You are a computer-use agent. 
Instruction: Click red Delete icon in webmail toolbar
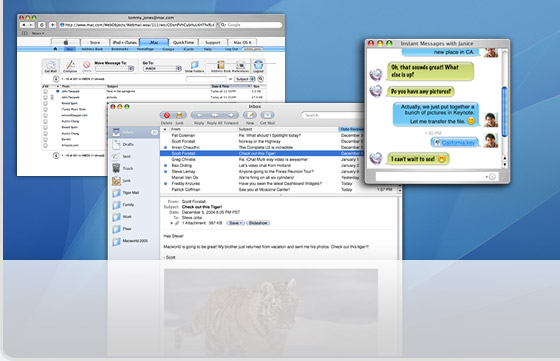(86, 66)
